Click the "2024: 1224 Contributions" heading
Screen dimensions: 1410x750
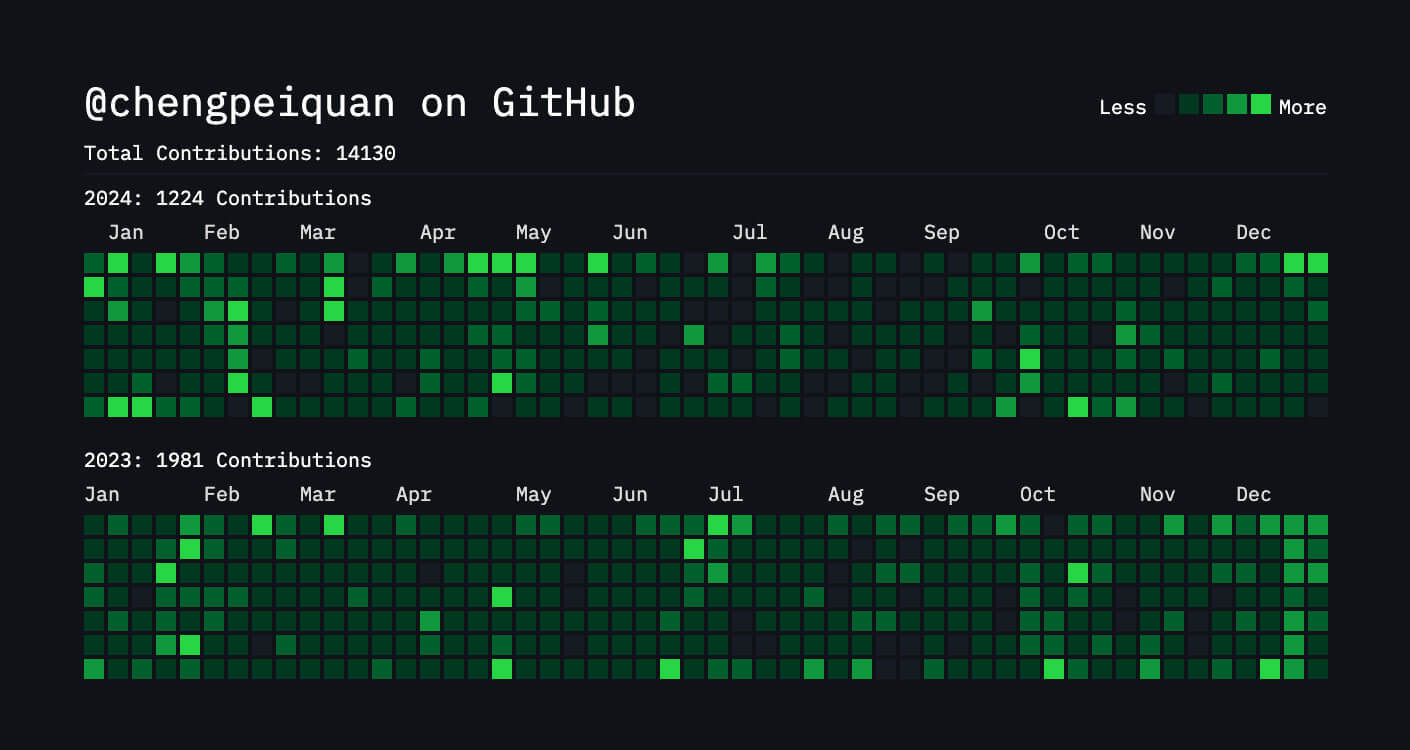(228, 198)
